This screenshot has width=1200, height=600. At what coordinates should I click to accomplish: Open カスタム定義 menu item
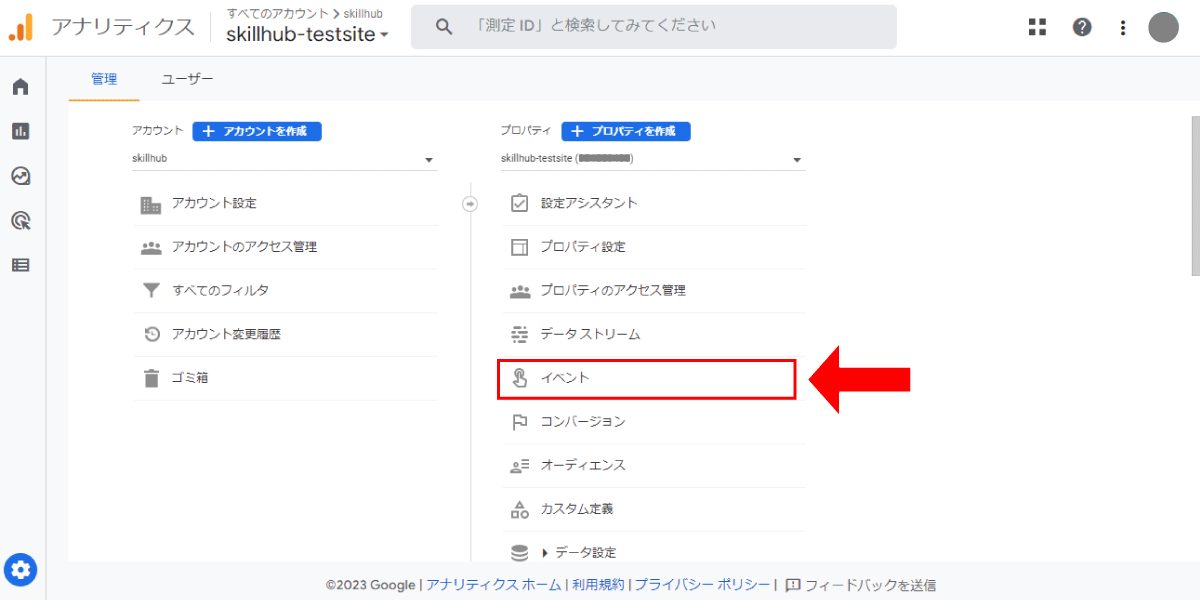pyautogui.click(x=652, y=509)
